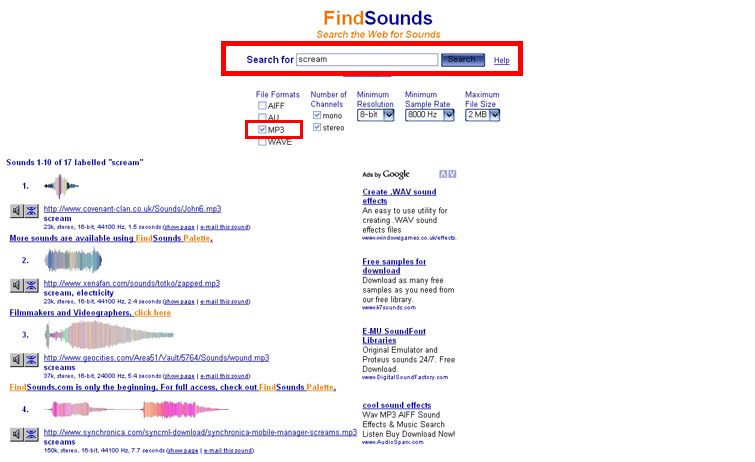Screen dimensions: 755x462
Task: Click e-mail this sound for synchronica screams
Action: click(228, 451)
